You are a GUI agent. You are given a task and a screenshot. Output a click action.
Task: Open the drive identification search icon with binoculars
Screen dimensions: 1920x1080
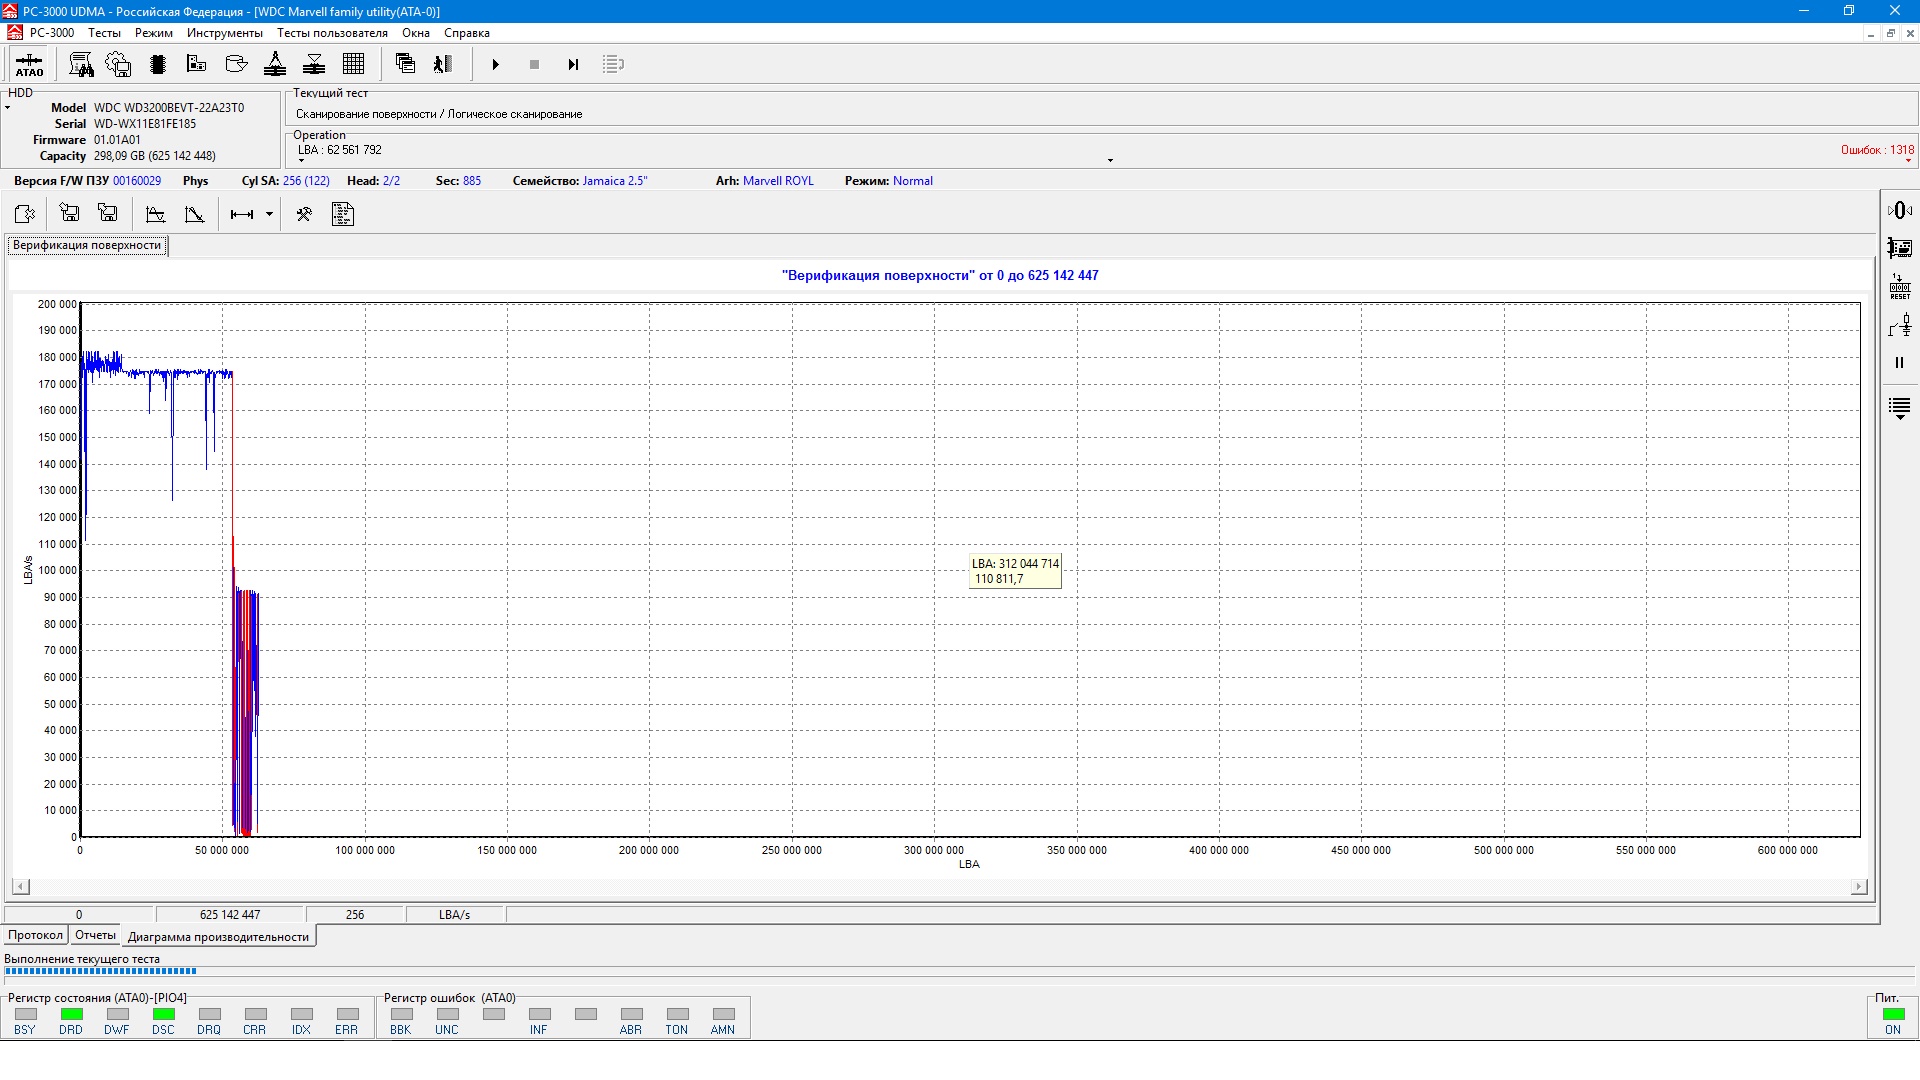pos(81,65)
